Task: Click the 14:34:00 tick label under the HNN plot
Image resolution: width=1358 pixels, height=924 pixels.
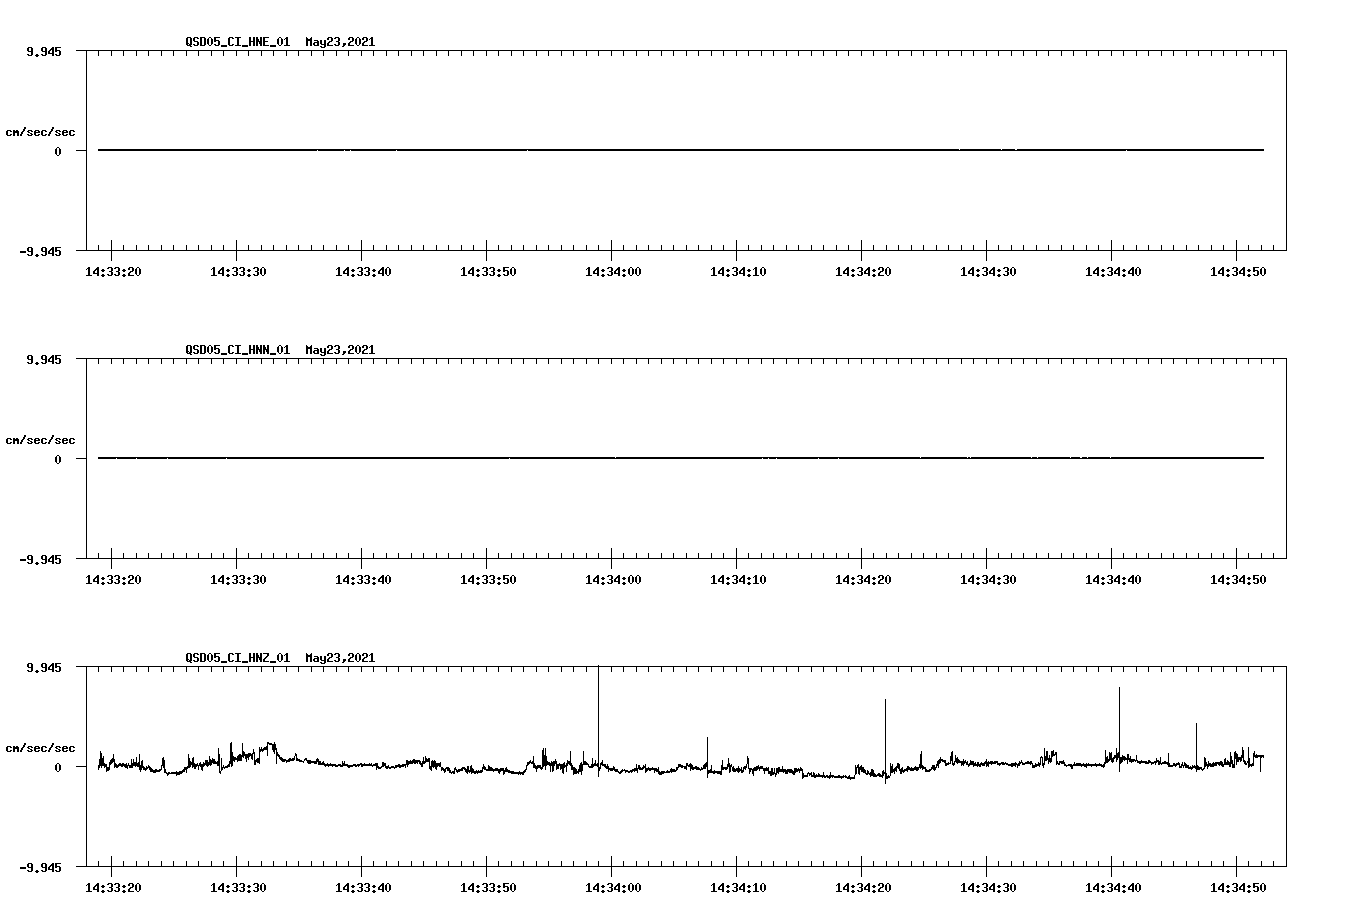Action: (x=613, y=578)
